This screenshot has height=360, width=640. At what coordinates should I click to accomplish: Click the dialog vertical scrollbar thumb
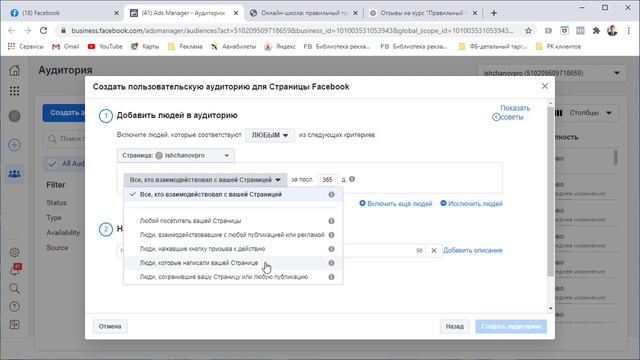pos(550,192)
